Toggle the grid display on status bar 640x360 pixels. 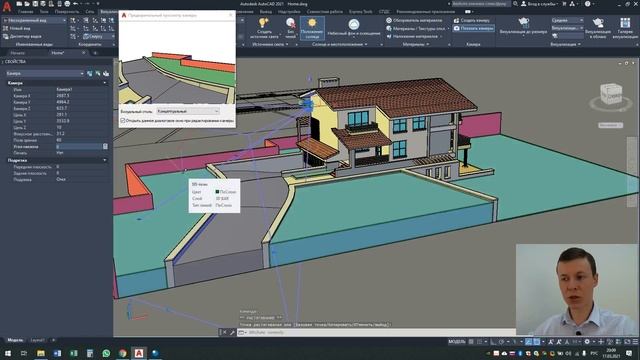point(471,342)
